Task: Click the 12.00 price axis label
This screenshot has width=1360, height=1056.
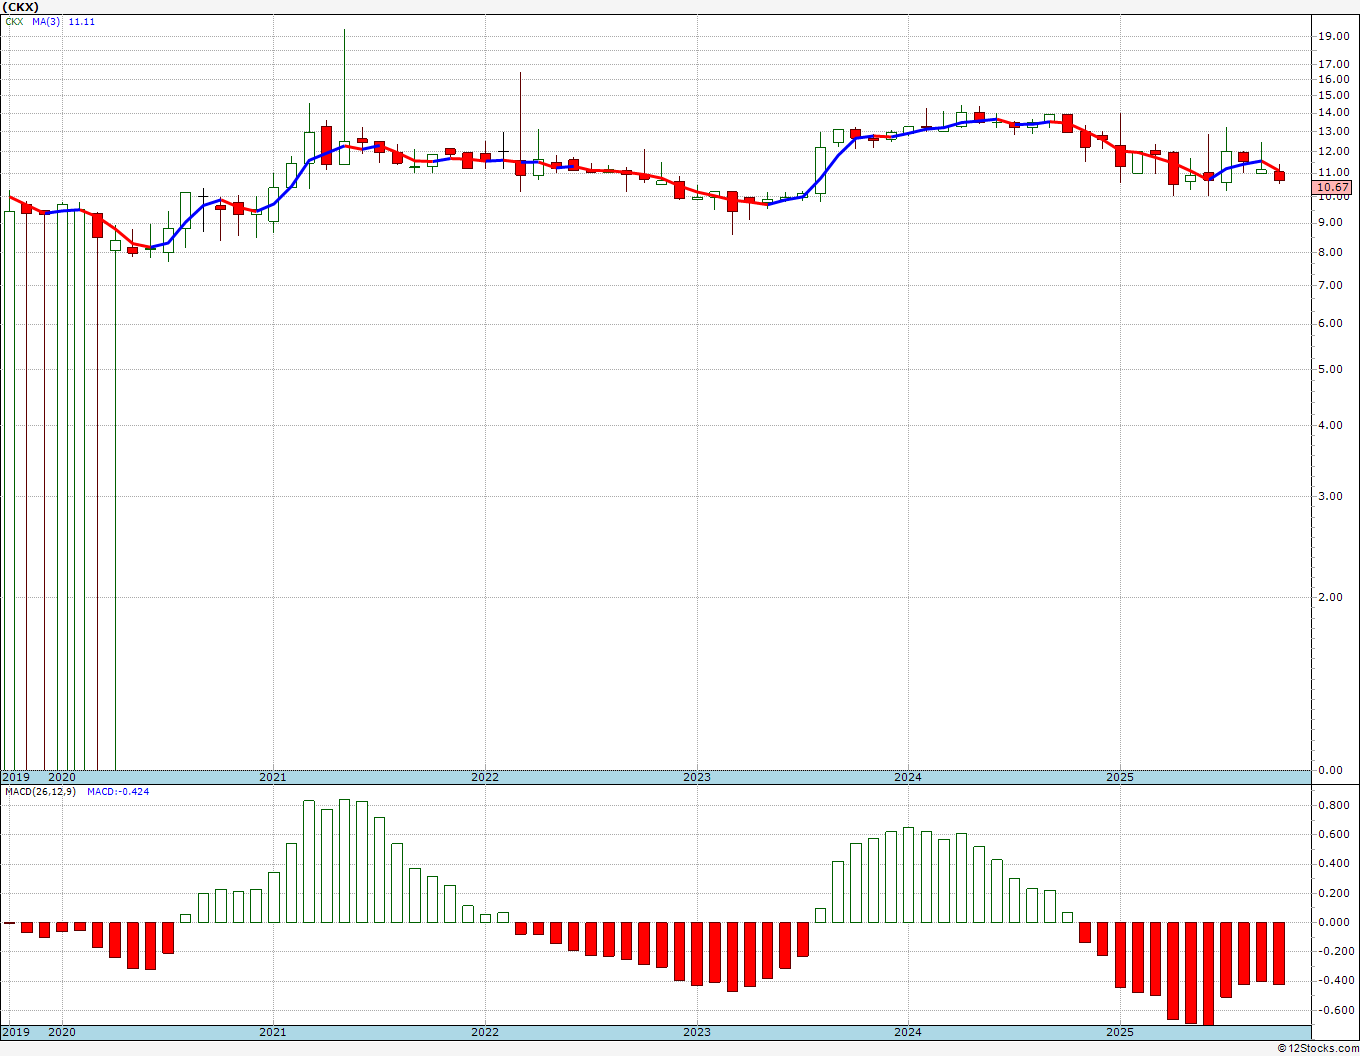Action: (1332, 151)
